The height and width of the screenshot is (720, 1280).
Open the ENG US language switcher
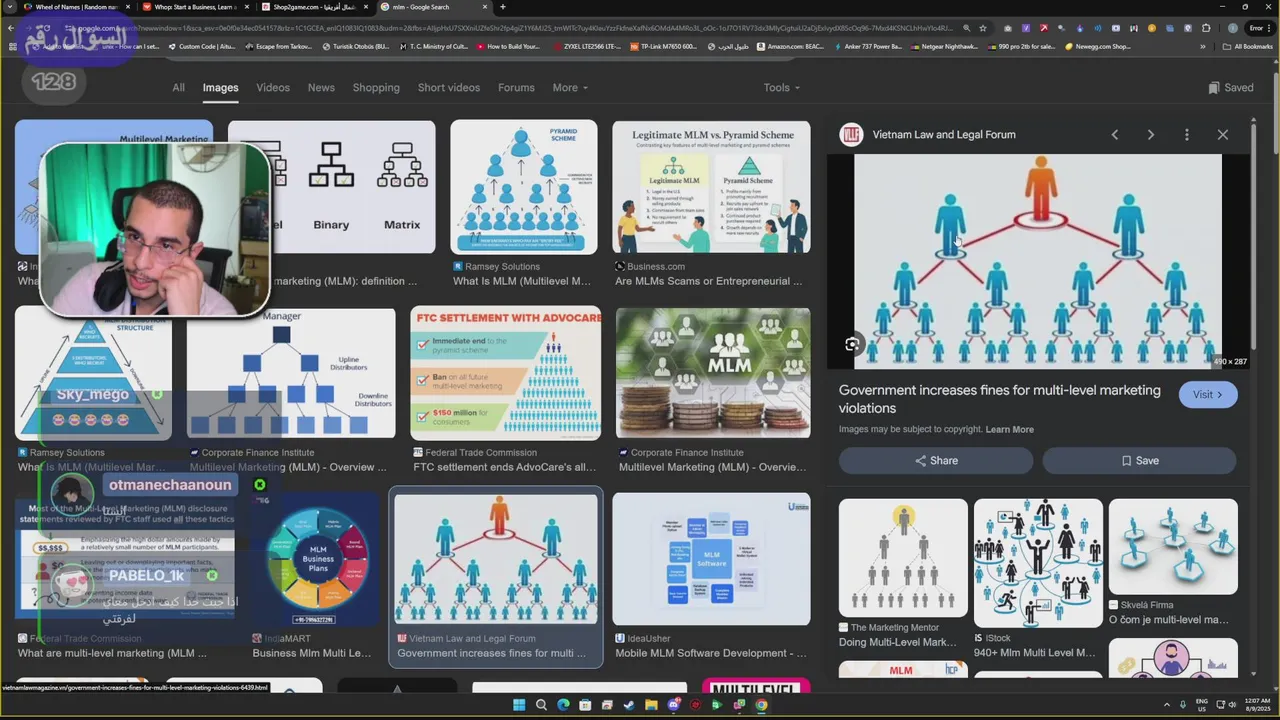point(1202,705)
